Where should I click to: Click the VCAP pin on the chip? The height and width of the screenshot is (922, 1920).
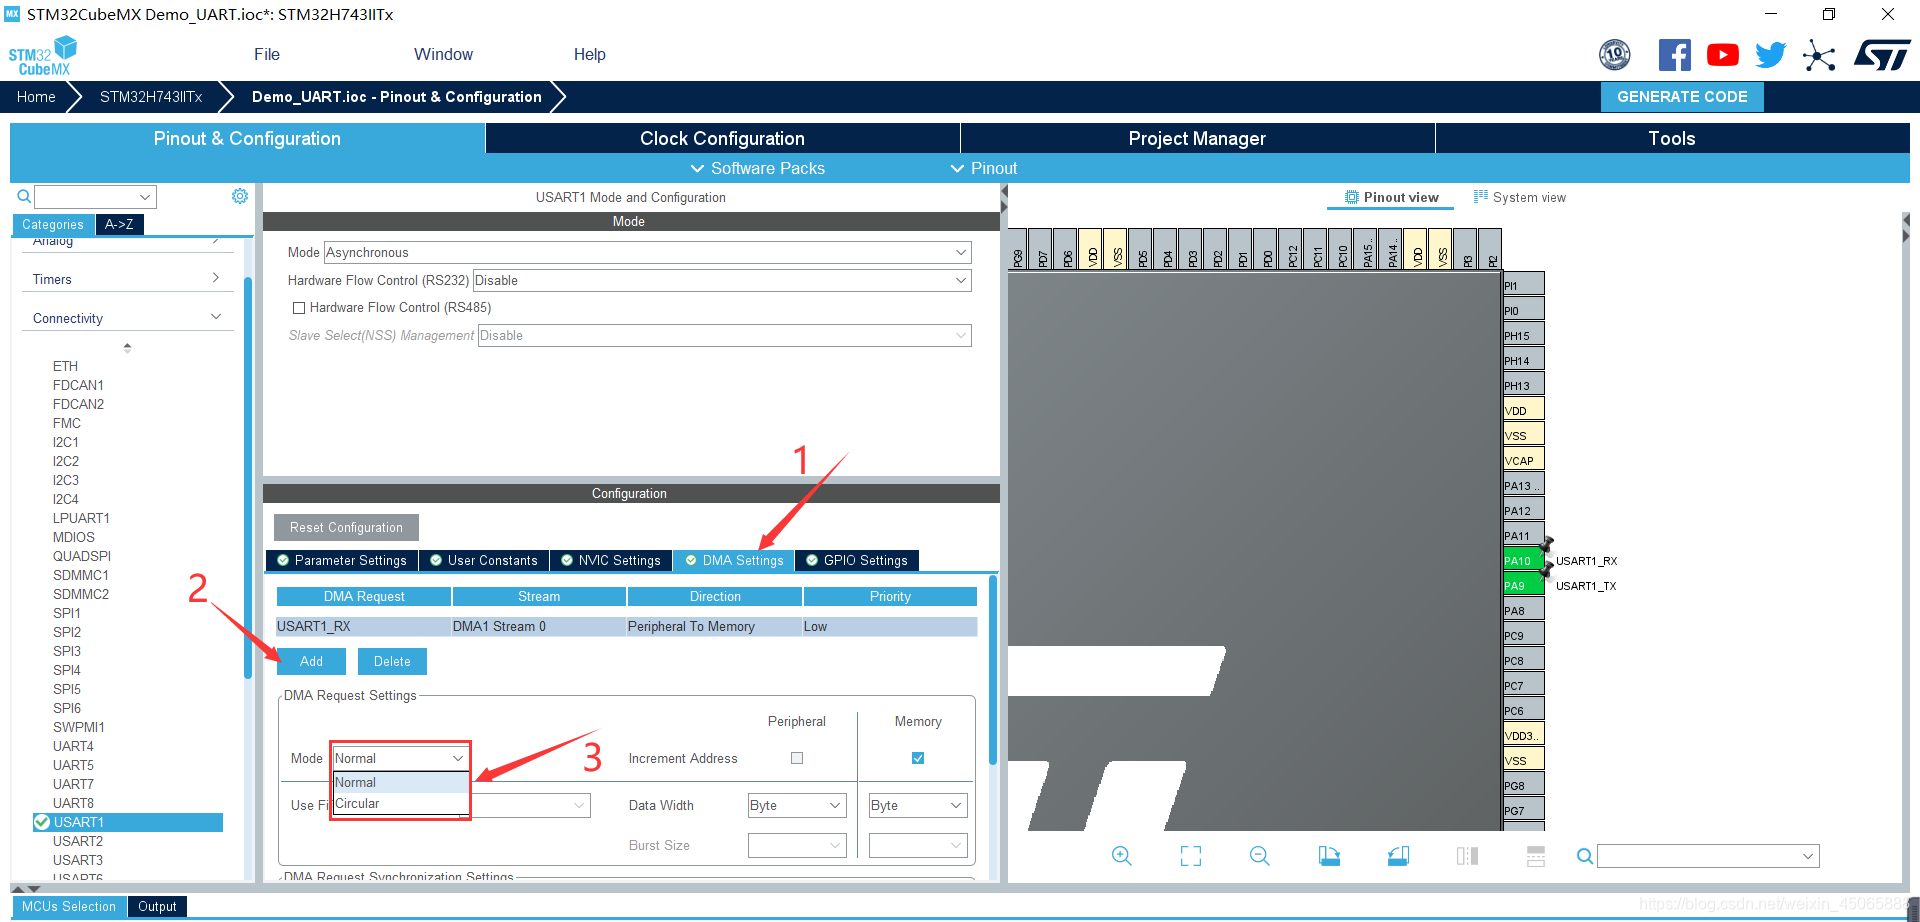pos(1523,460)
